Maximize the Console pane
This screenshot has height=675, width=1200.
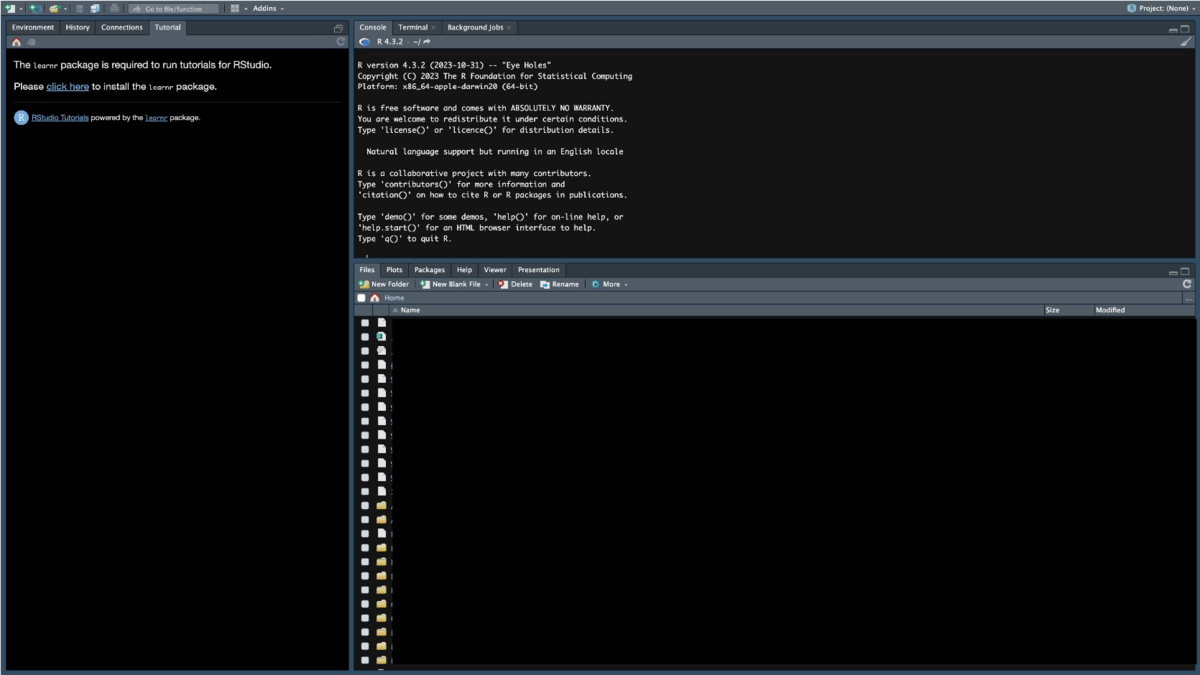pyautogui.click(x=1185, y=29)
